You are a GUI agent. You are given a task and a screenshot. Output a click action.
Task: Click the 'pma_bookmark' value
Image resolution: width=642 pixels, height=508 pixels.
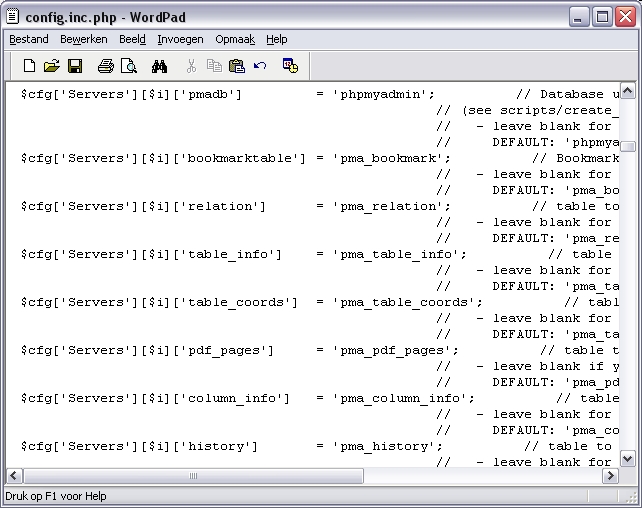(391, 158)
